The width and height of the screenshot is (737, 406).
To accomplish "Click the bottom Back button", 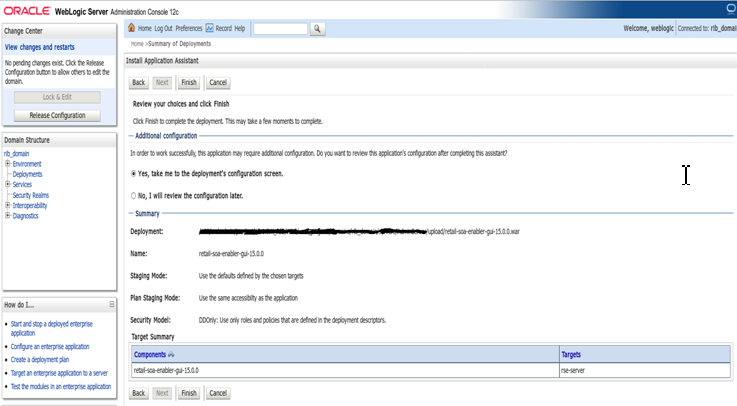I will tap(139, 393).
